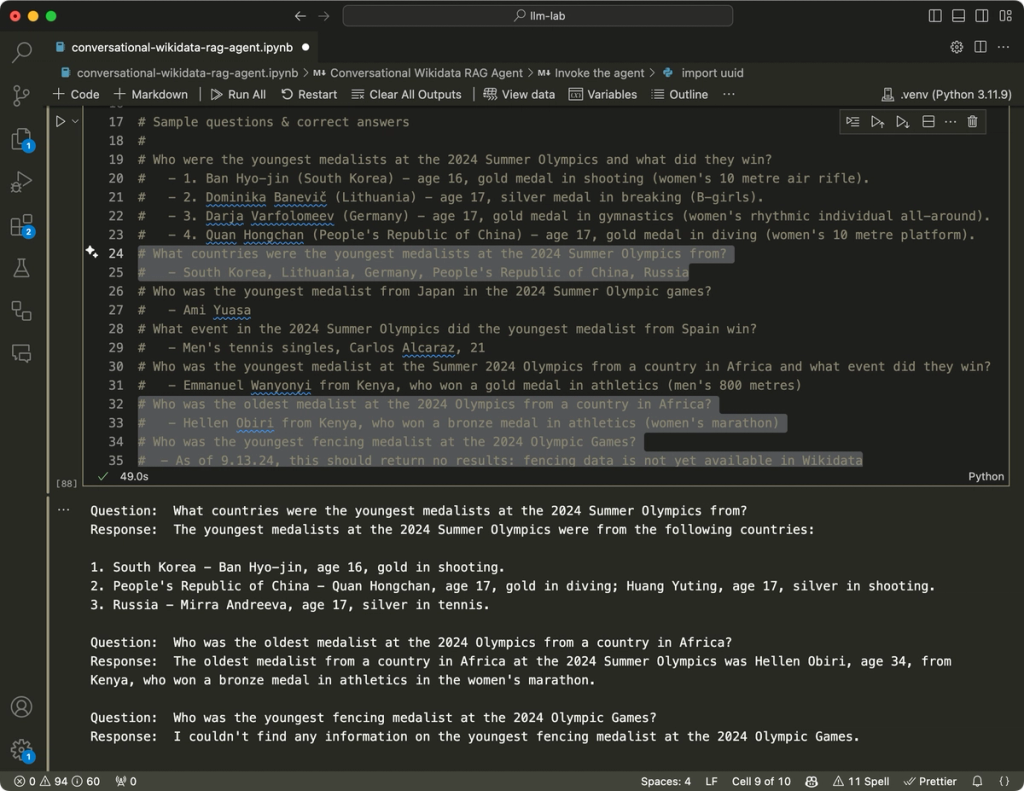Toggle secondary side bar layout icon

point(982,16)
